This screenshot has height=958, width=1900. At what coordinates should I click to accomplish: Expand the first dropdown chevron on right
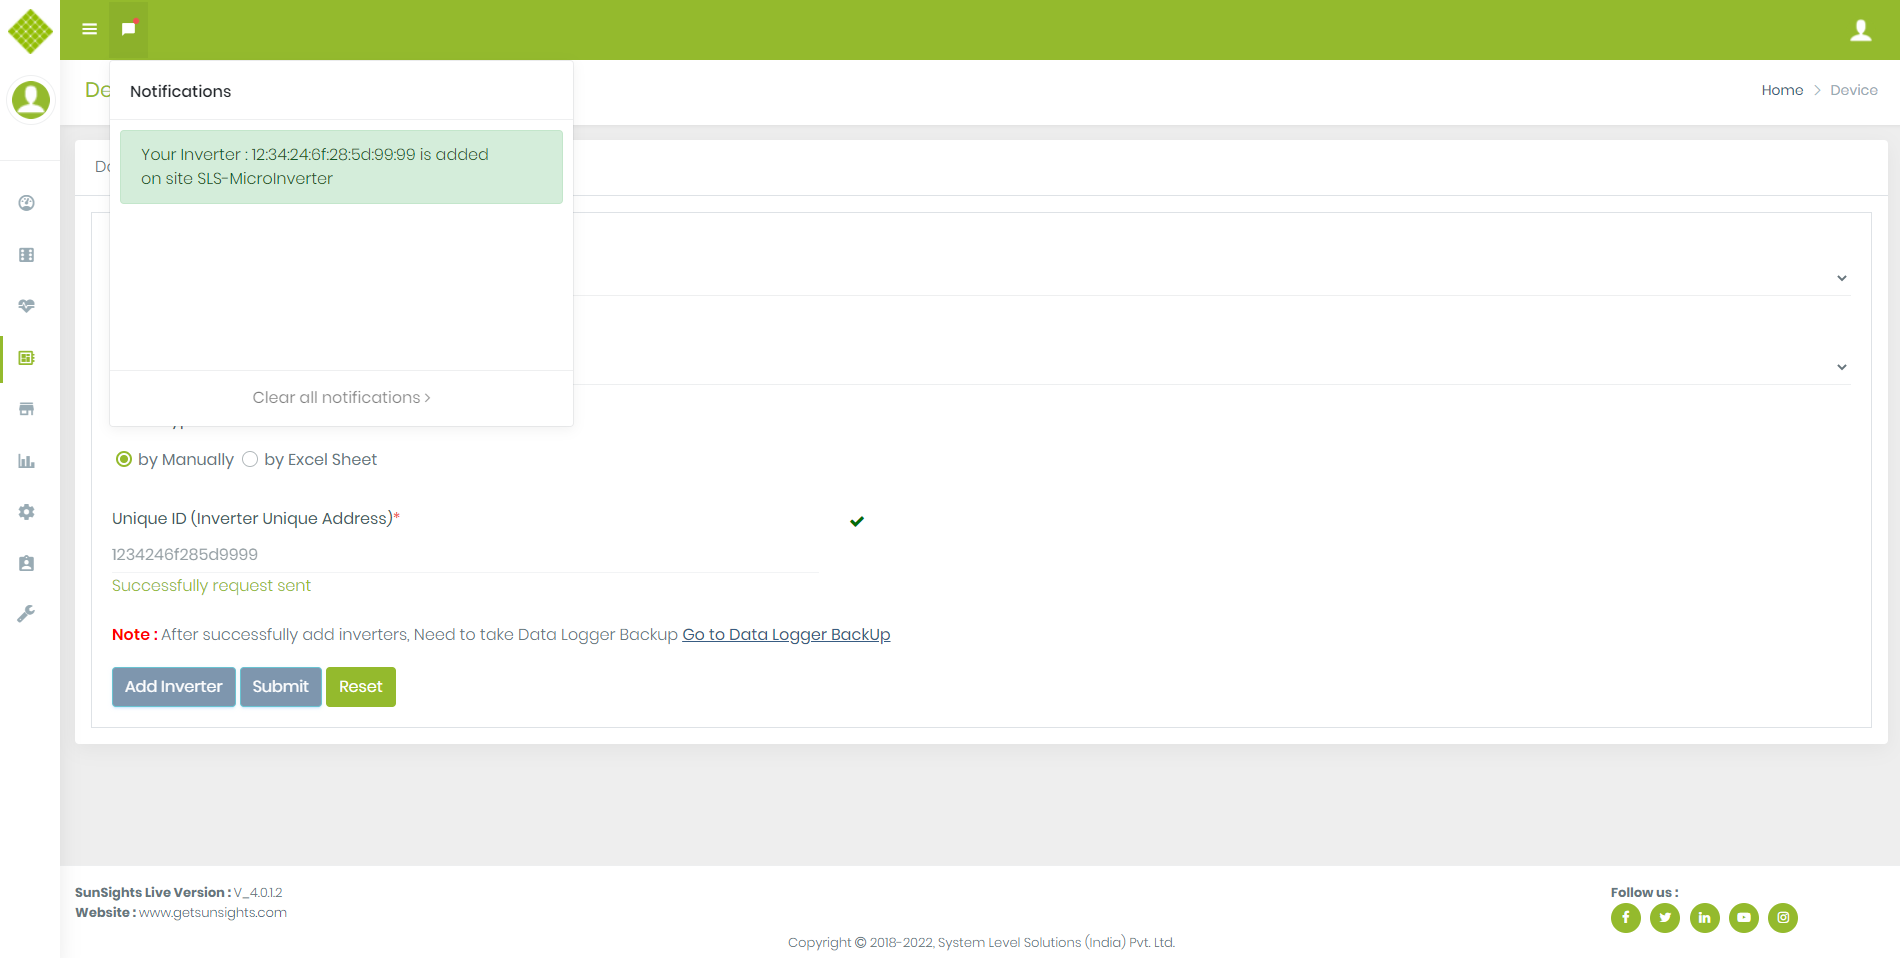coord(1841,278)
